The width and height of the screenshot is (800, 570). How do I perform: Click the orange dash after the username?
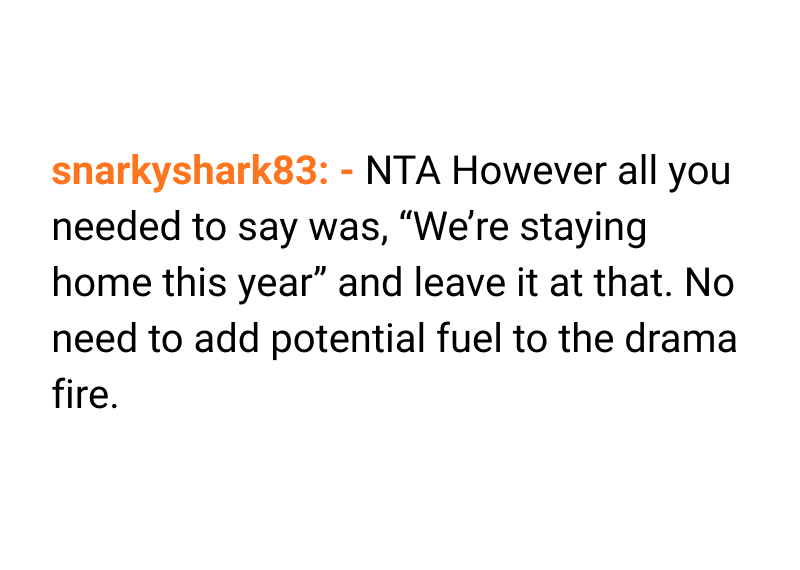[x=348, y=174]
